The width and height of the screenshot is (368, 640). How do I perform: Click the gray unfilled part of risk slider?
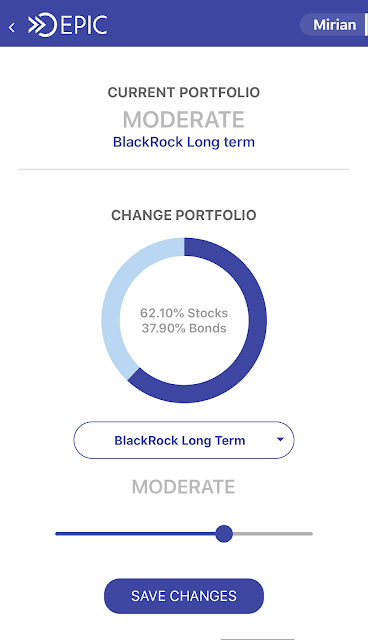tap(273, 533)
